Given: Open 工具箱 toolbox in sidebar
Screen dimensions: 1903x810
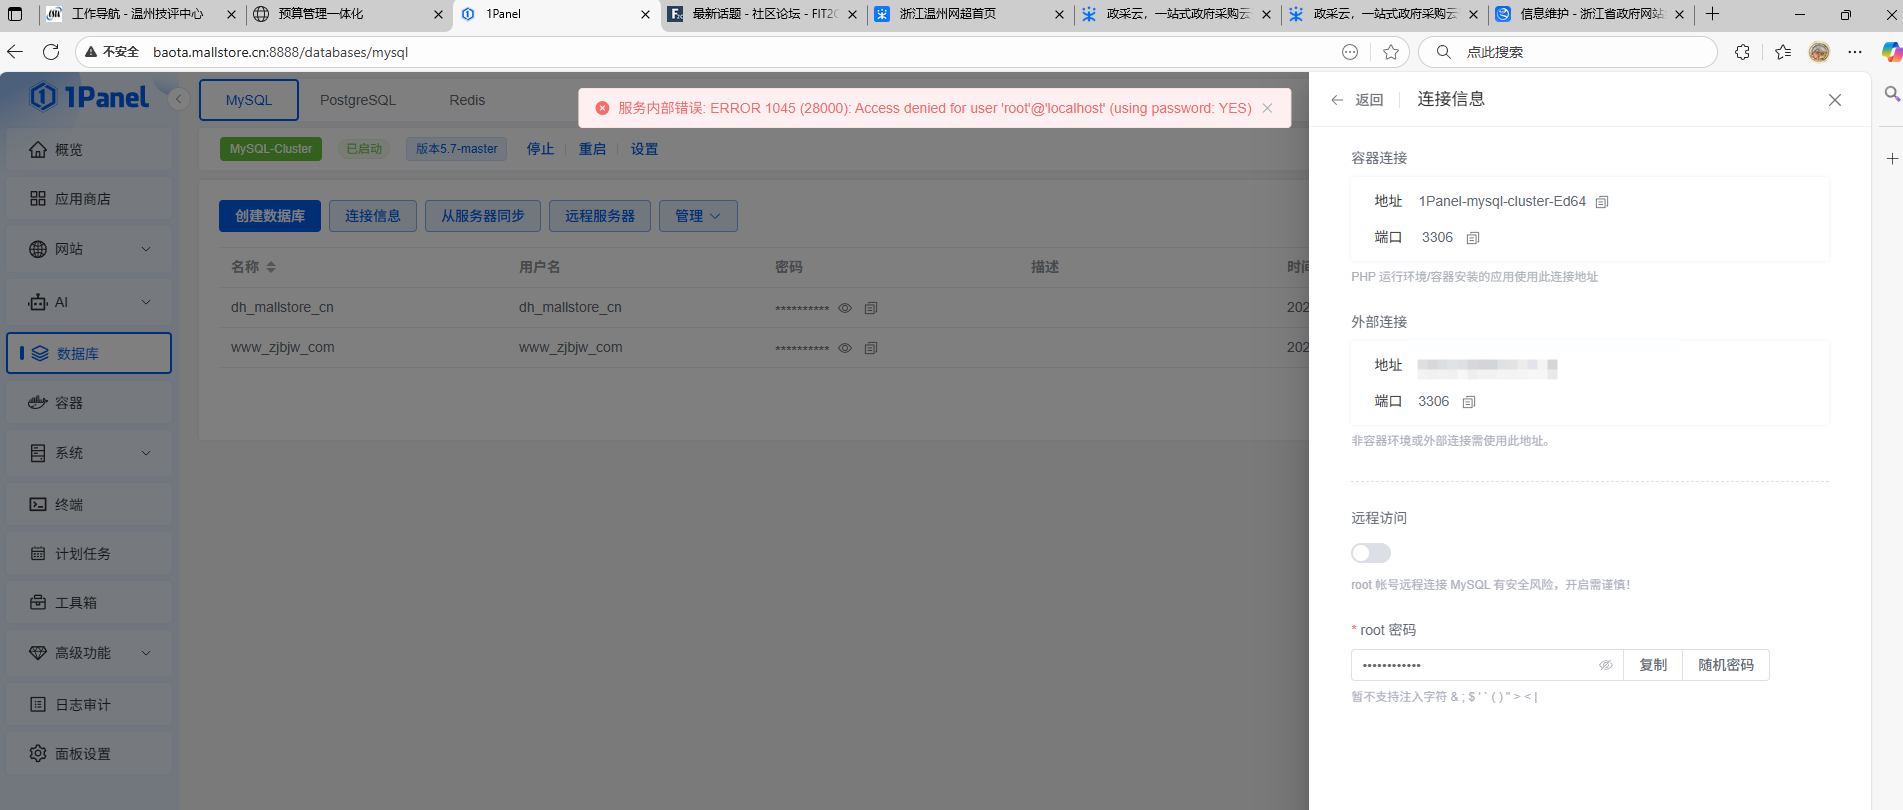Looking at the screenshot, I should tap(89, 603).
